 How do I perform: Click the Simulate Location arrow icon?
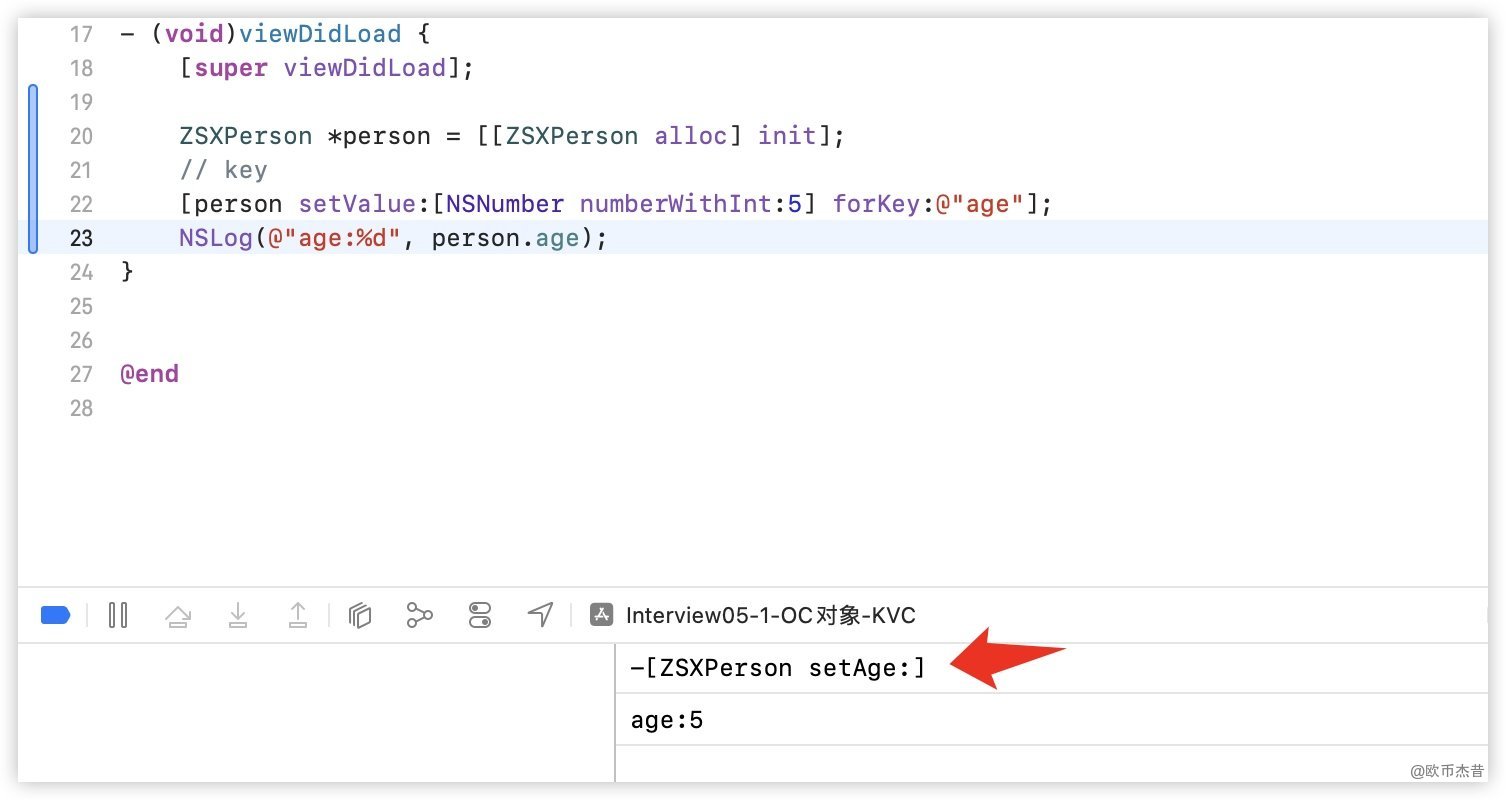pos(540,615)
